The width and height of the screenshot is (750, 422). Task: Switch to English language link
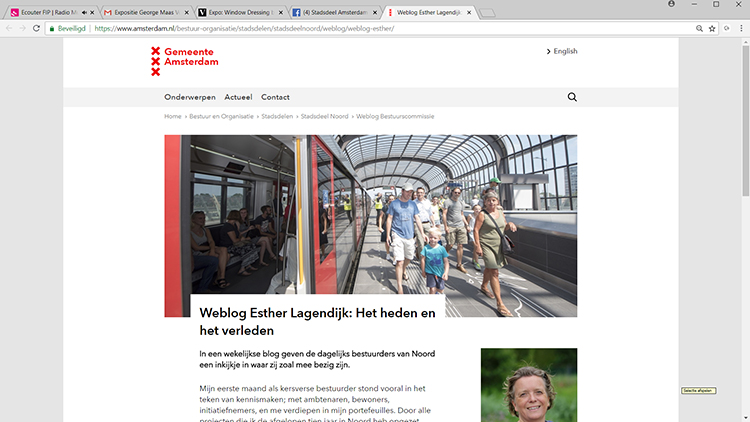click(x=562, y=51)
